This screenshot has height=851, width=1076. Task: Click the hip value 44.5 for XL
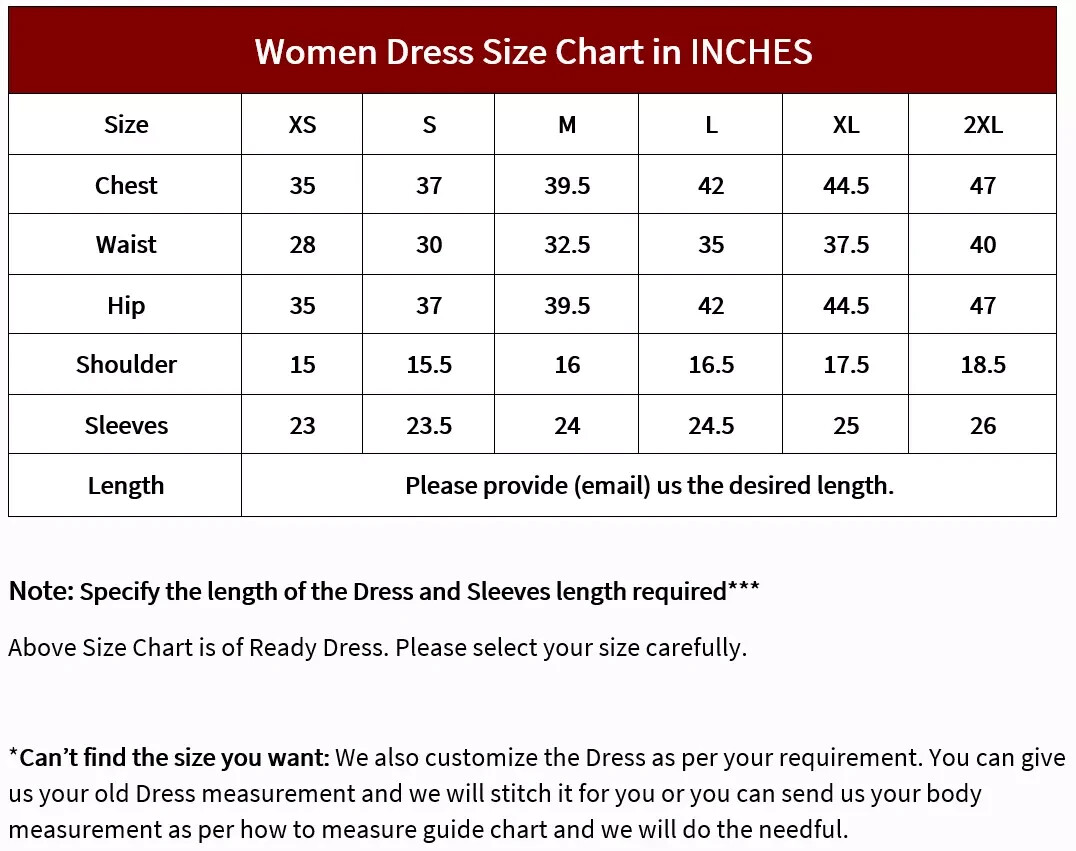[x=845, y=305]
